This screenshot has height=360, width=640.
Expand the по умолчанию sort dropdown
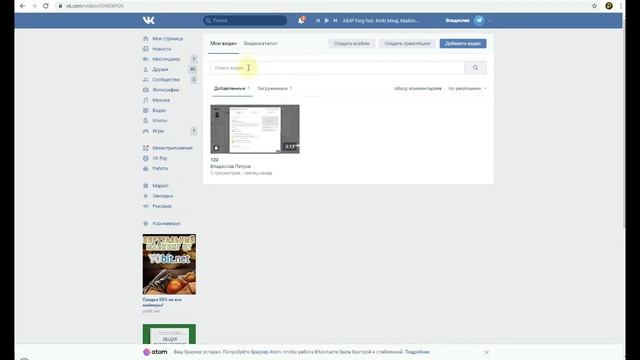467,88
